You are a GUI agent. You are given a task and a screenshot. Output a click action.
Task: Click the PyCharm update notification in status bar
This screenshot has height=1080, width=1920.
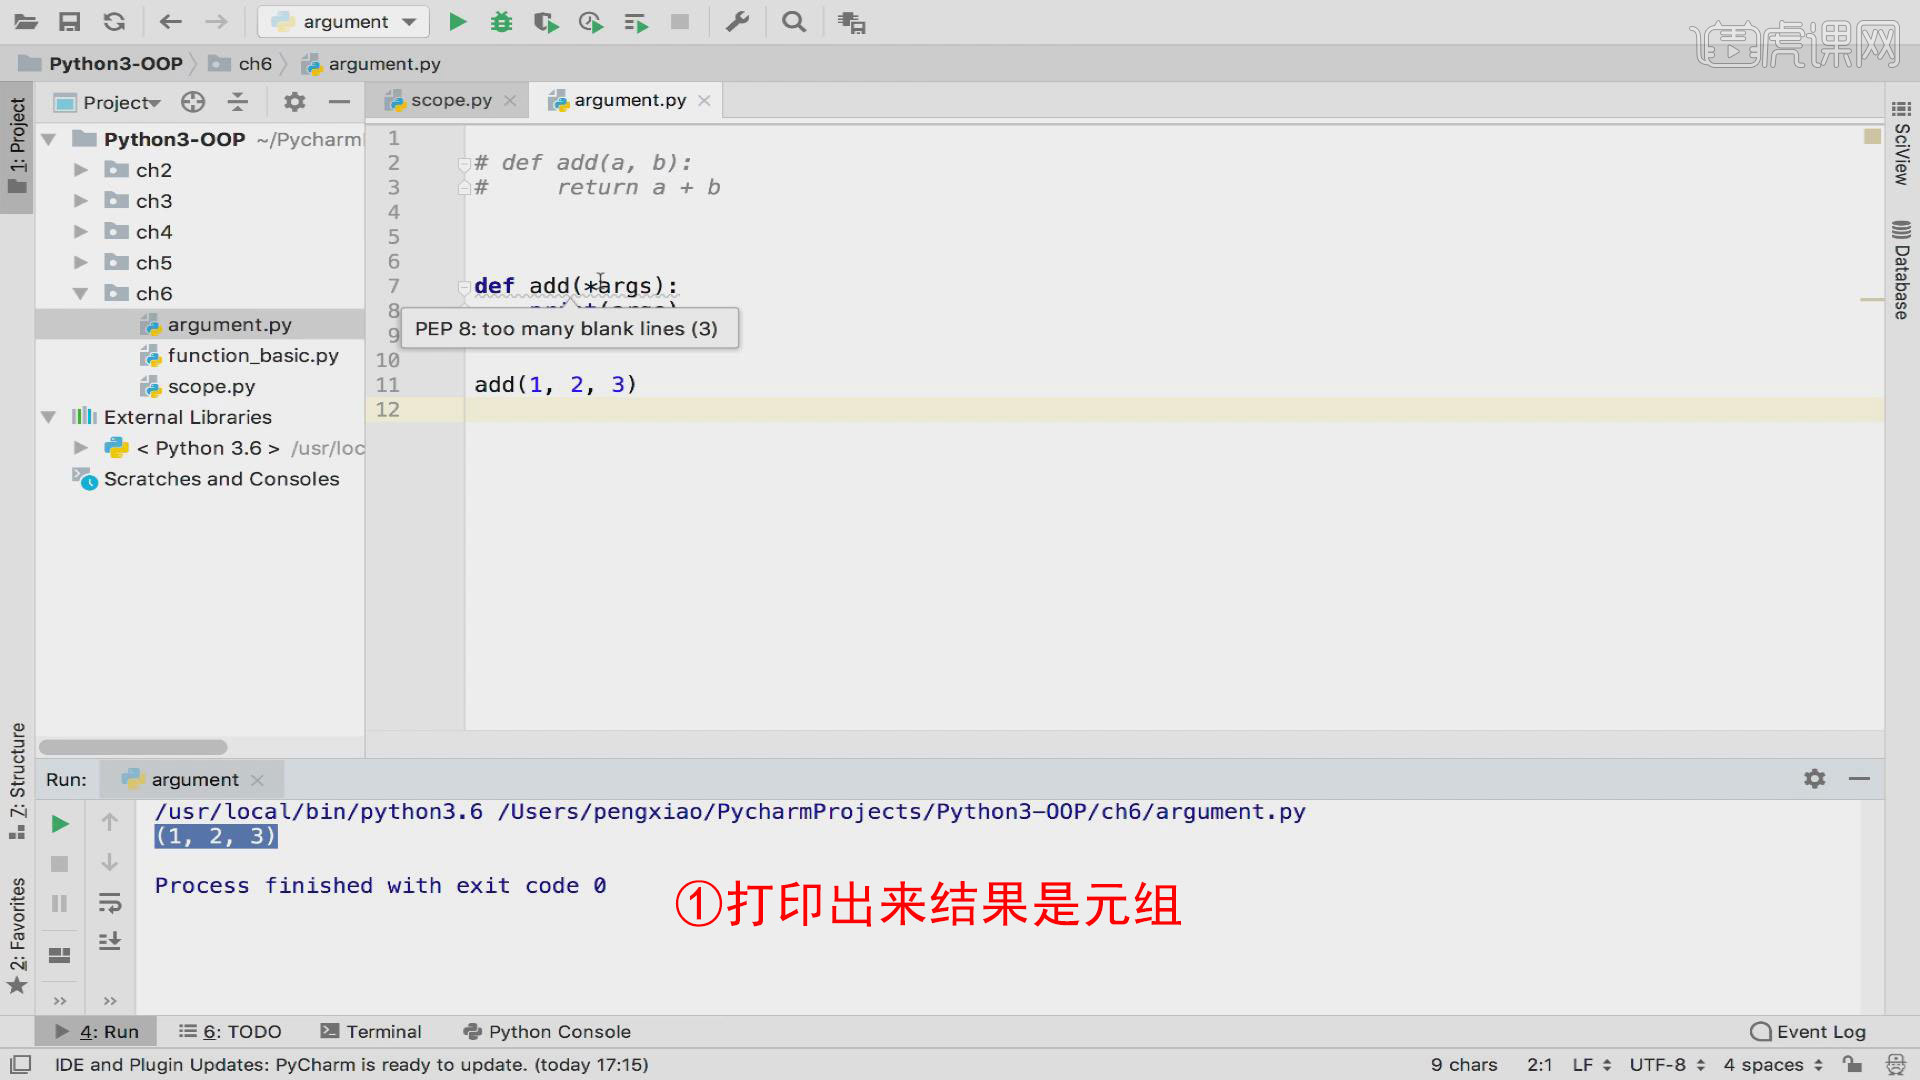[350, 1064]
